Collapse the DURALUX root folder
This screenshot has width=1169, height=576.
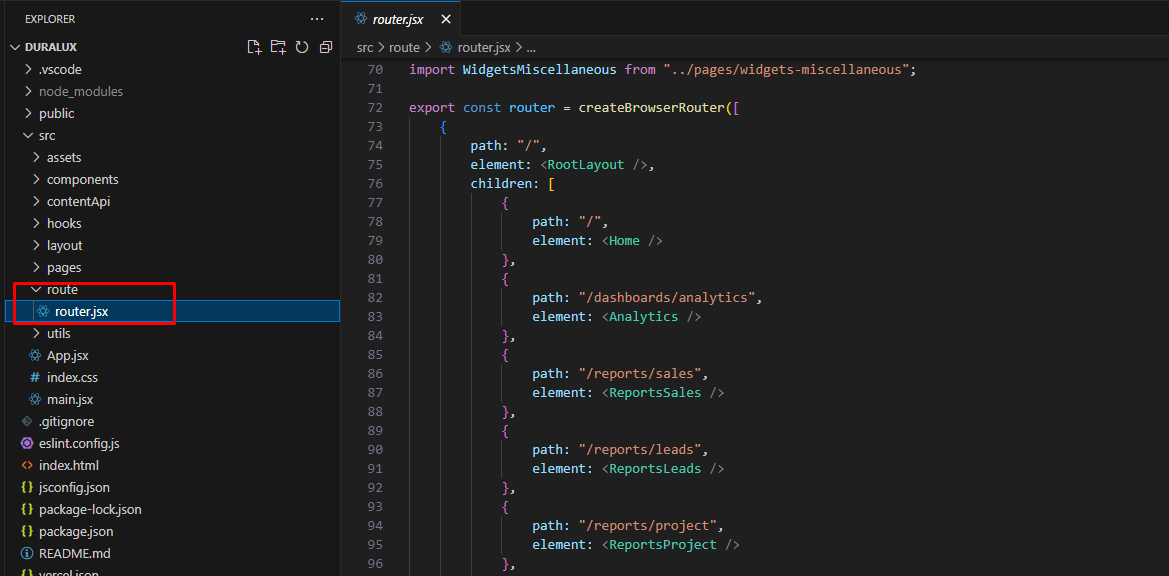click(x=14, y=47)
